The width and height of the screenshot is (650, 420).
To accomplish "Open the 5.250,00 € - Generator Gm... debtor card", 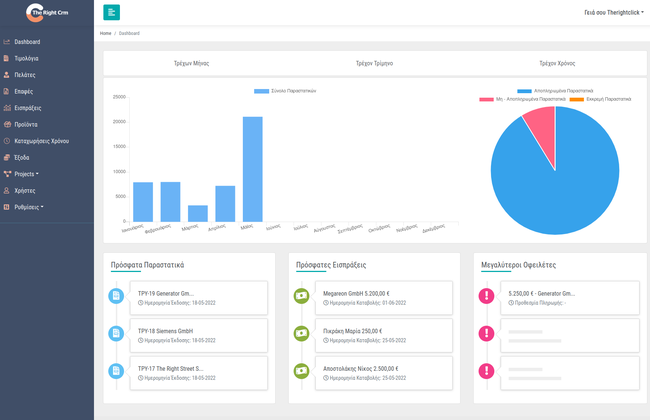I will coord(570,298).
